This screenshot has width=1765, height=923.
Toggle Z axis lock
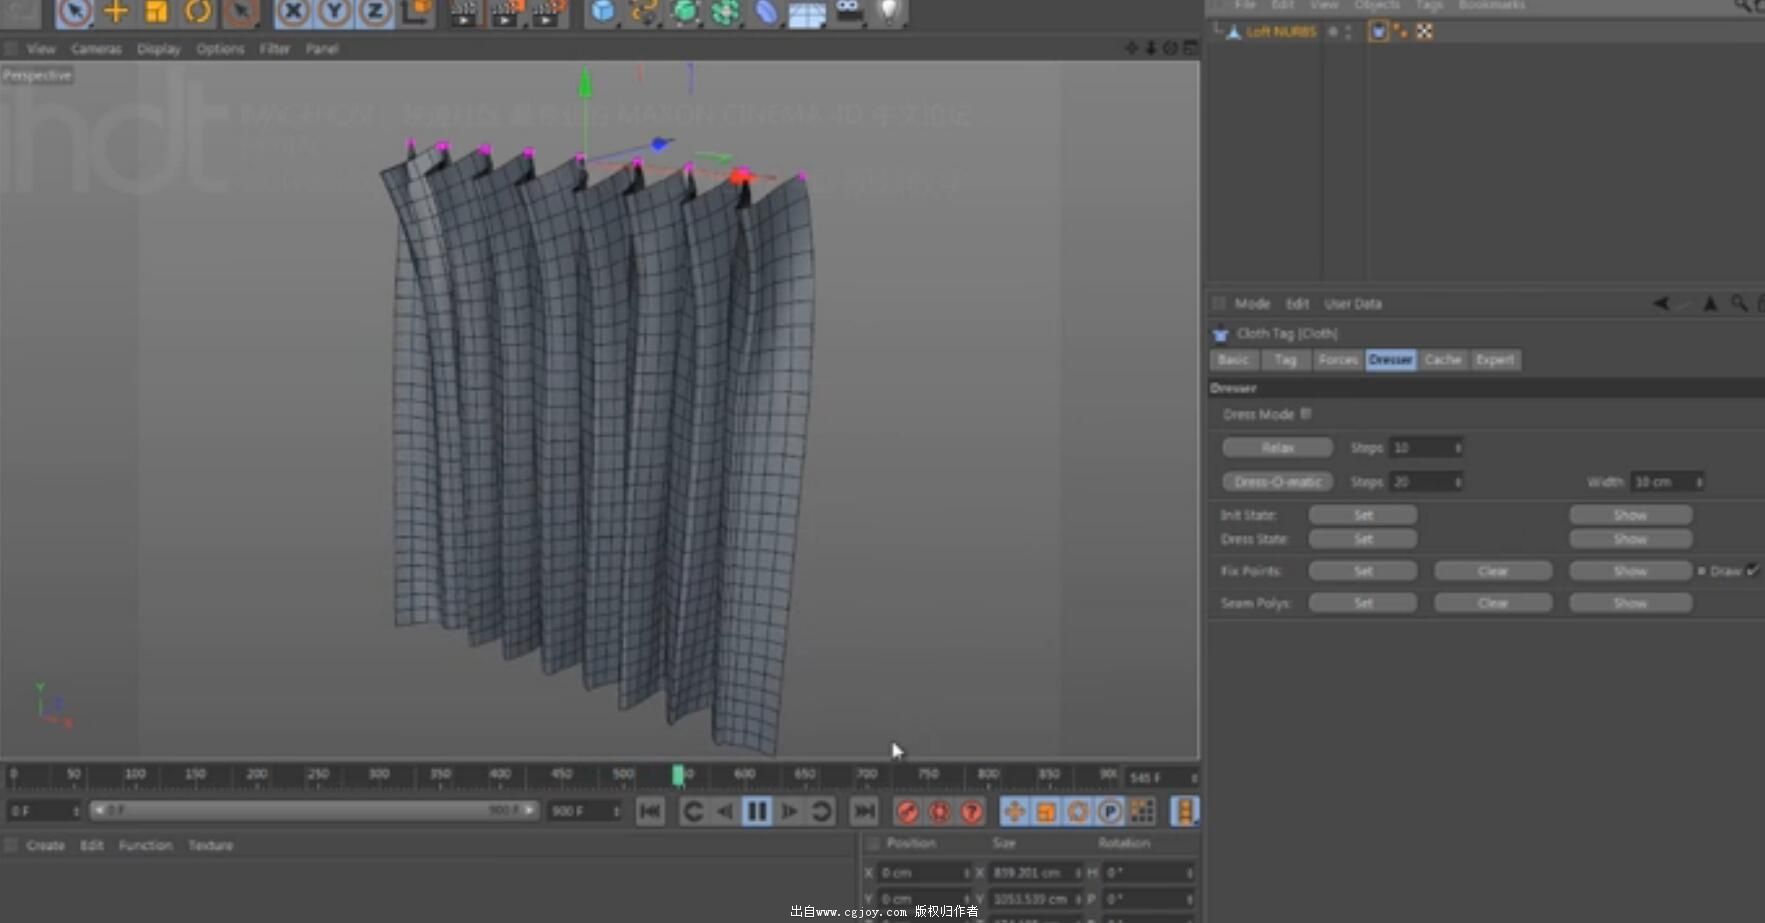click(x=374, y=11)
